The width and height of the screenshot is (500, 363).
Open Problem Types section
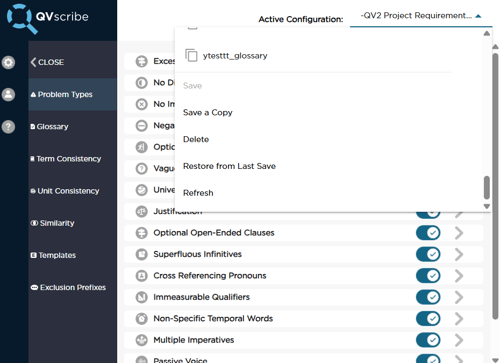click(72, 94)
